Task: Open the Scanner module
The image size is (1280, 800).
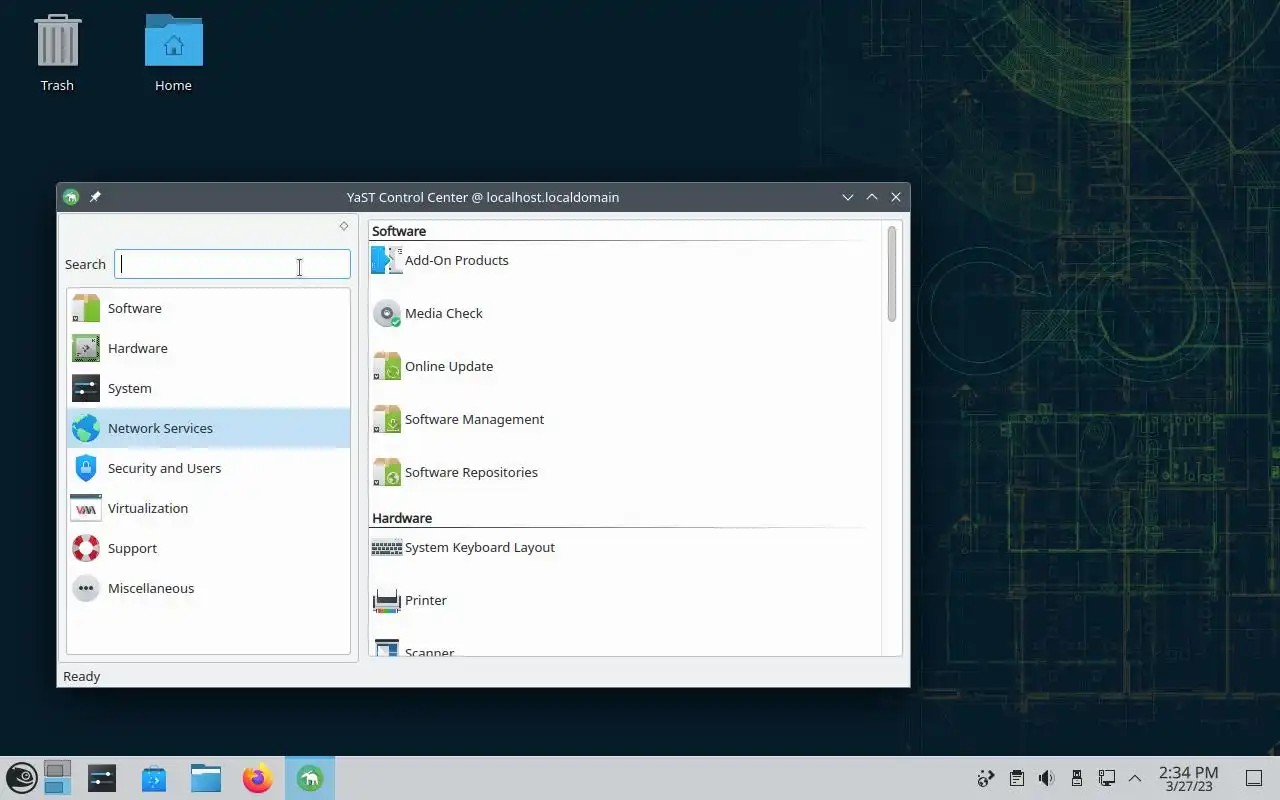Action: (413, 650)
